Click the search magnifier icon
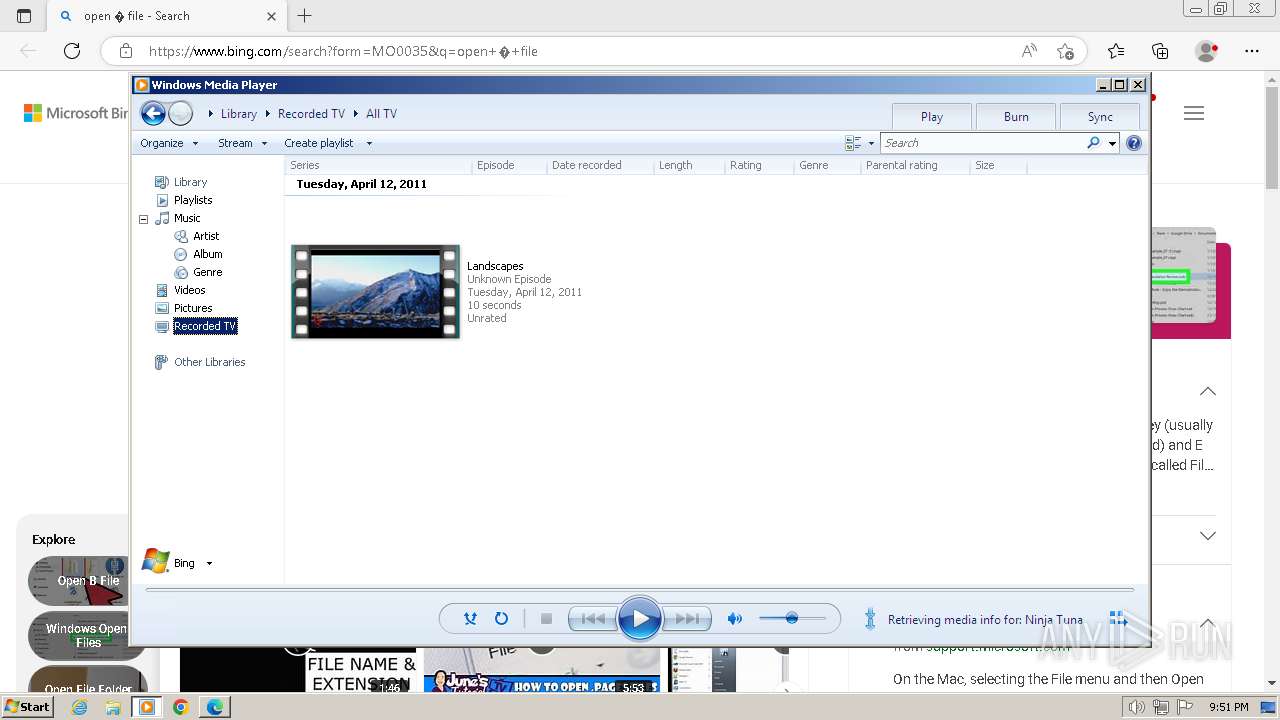 pyautogui.click(x=1093, y=143)
